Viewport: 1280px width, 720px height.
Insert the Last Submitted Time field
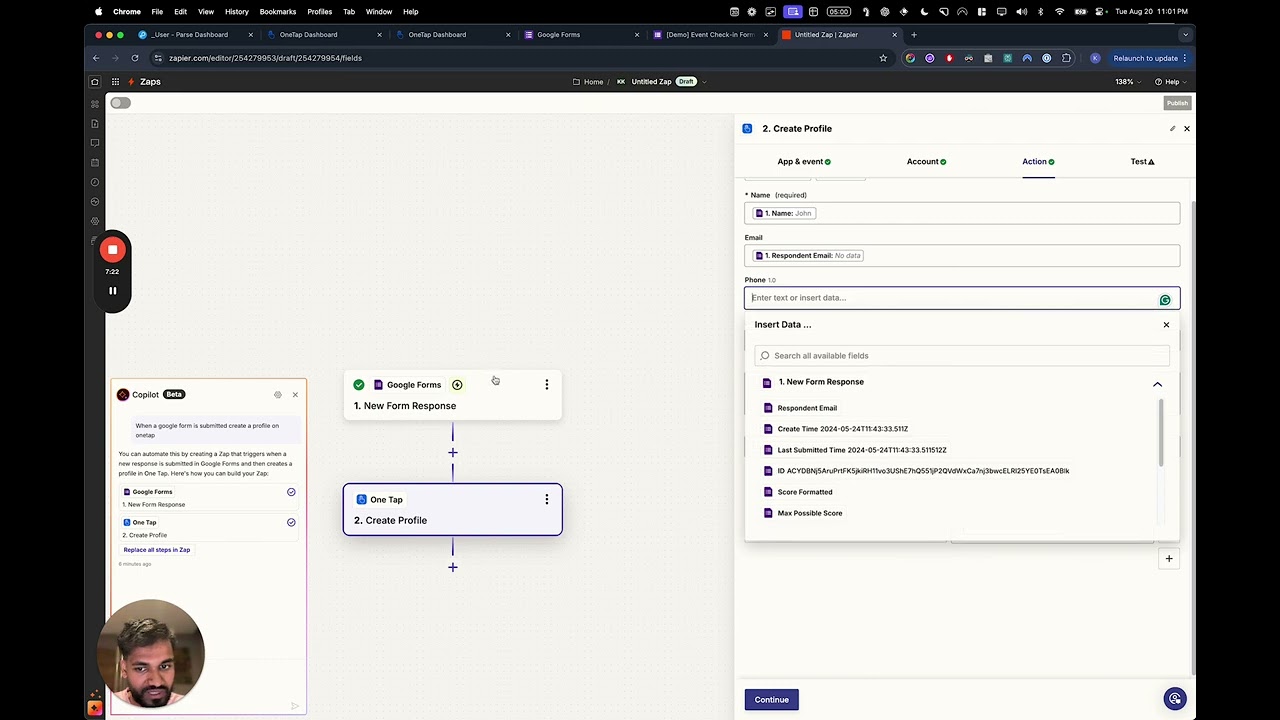(x=862, y=450)
